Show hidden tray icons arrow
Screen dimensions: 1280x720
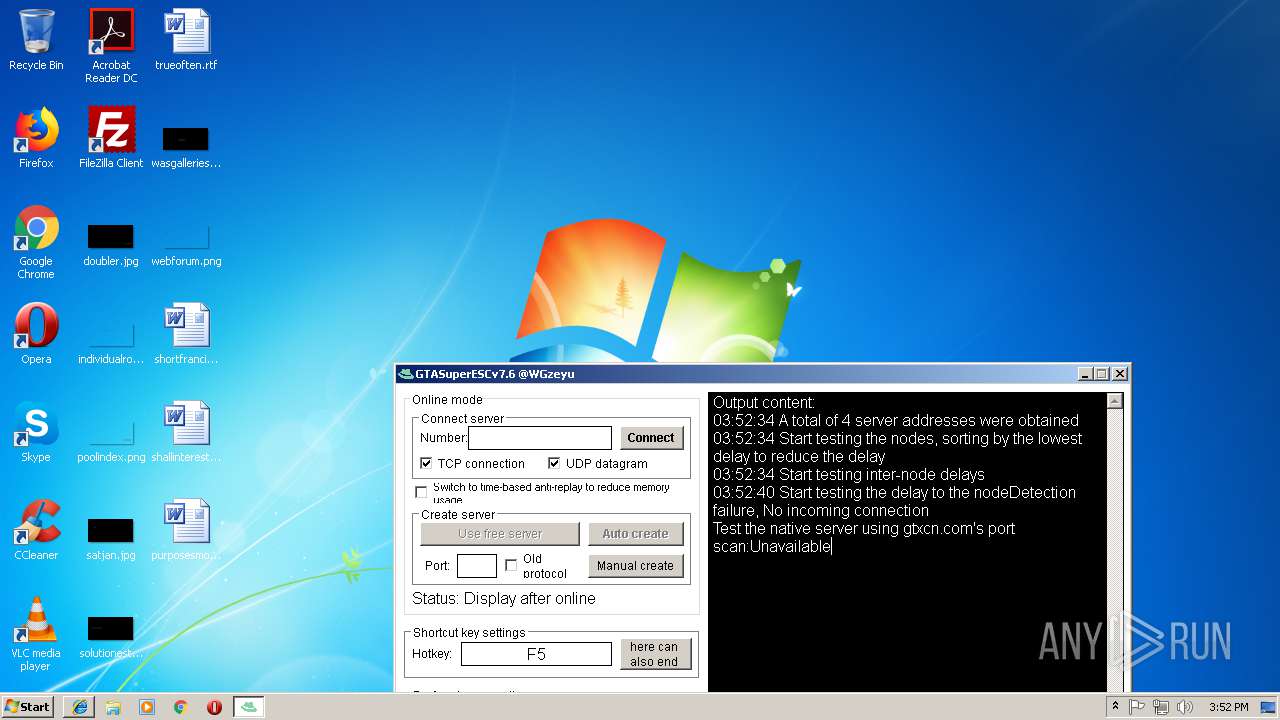click(x=1115, y=707)
